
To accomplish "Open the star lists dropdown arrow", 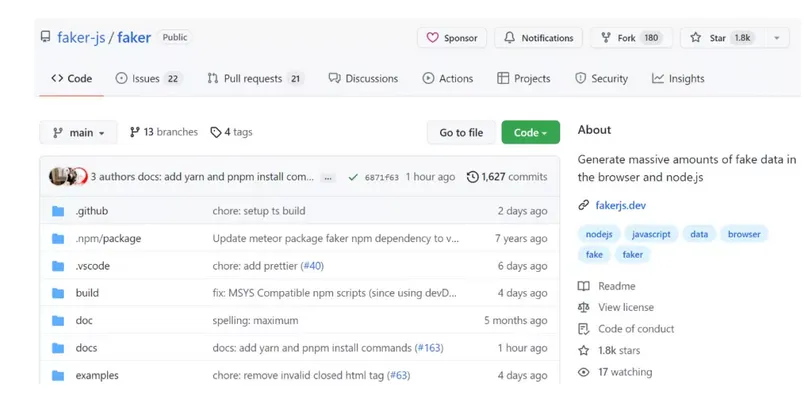I will coord(776,38).
